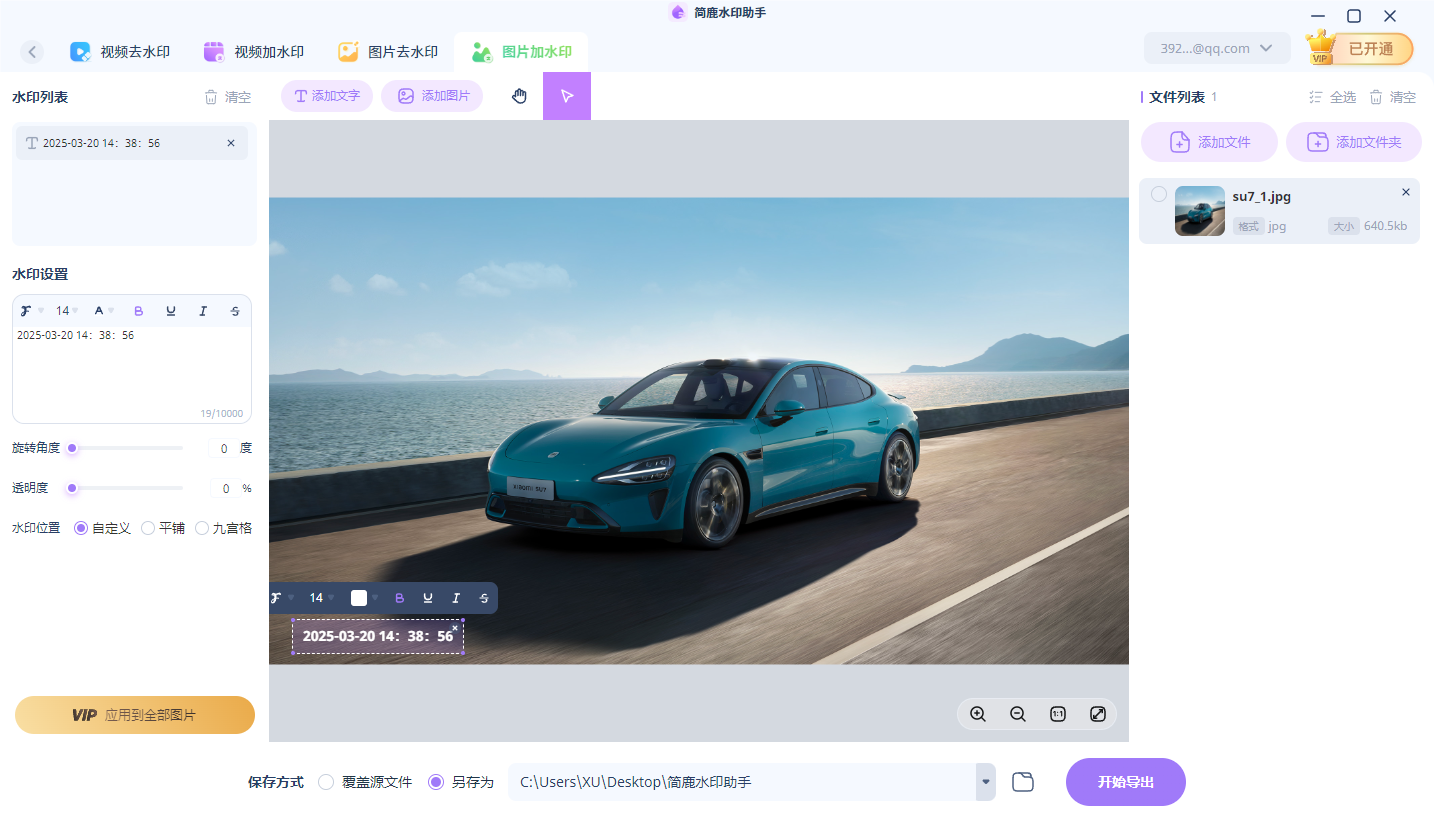Screen dimensions: 1434x822
Task: Toggle underline on the canvas floating toolbar
Action: 428,598
